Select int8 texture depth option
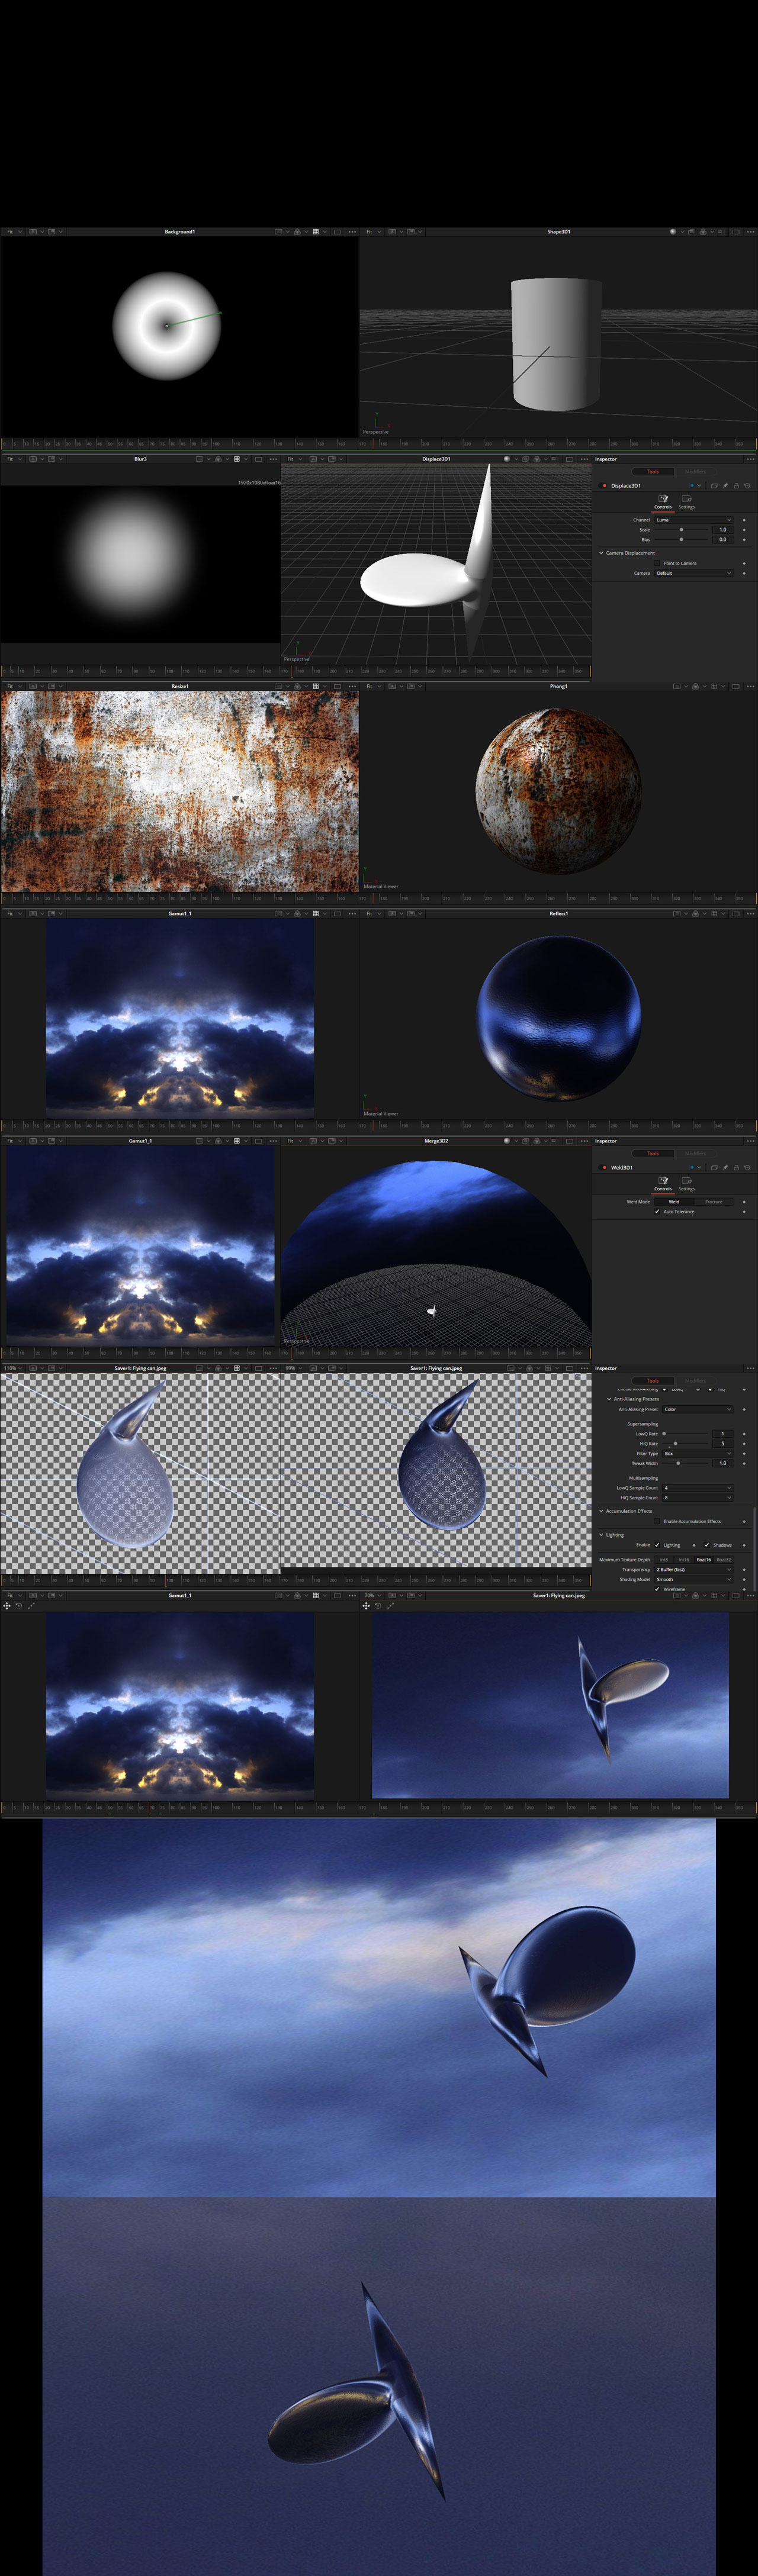 click(x=664, y=1560)
